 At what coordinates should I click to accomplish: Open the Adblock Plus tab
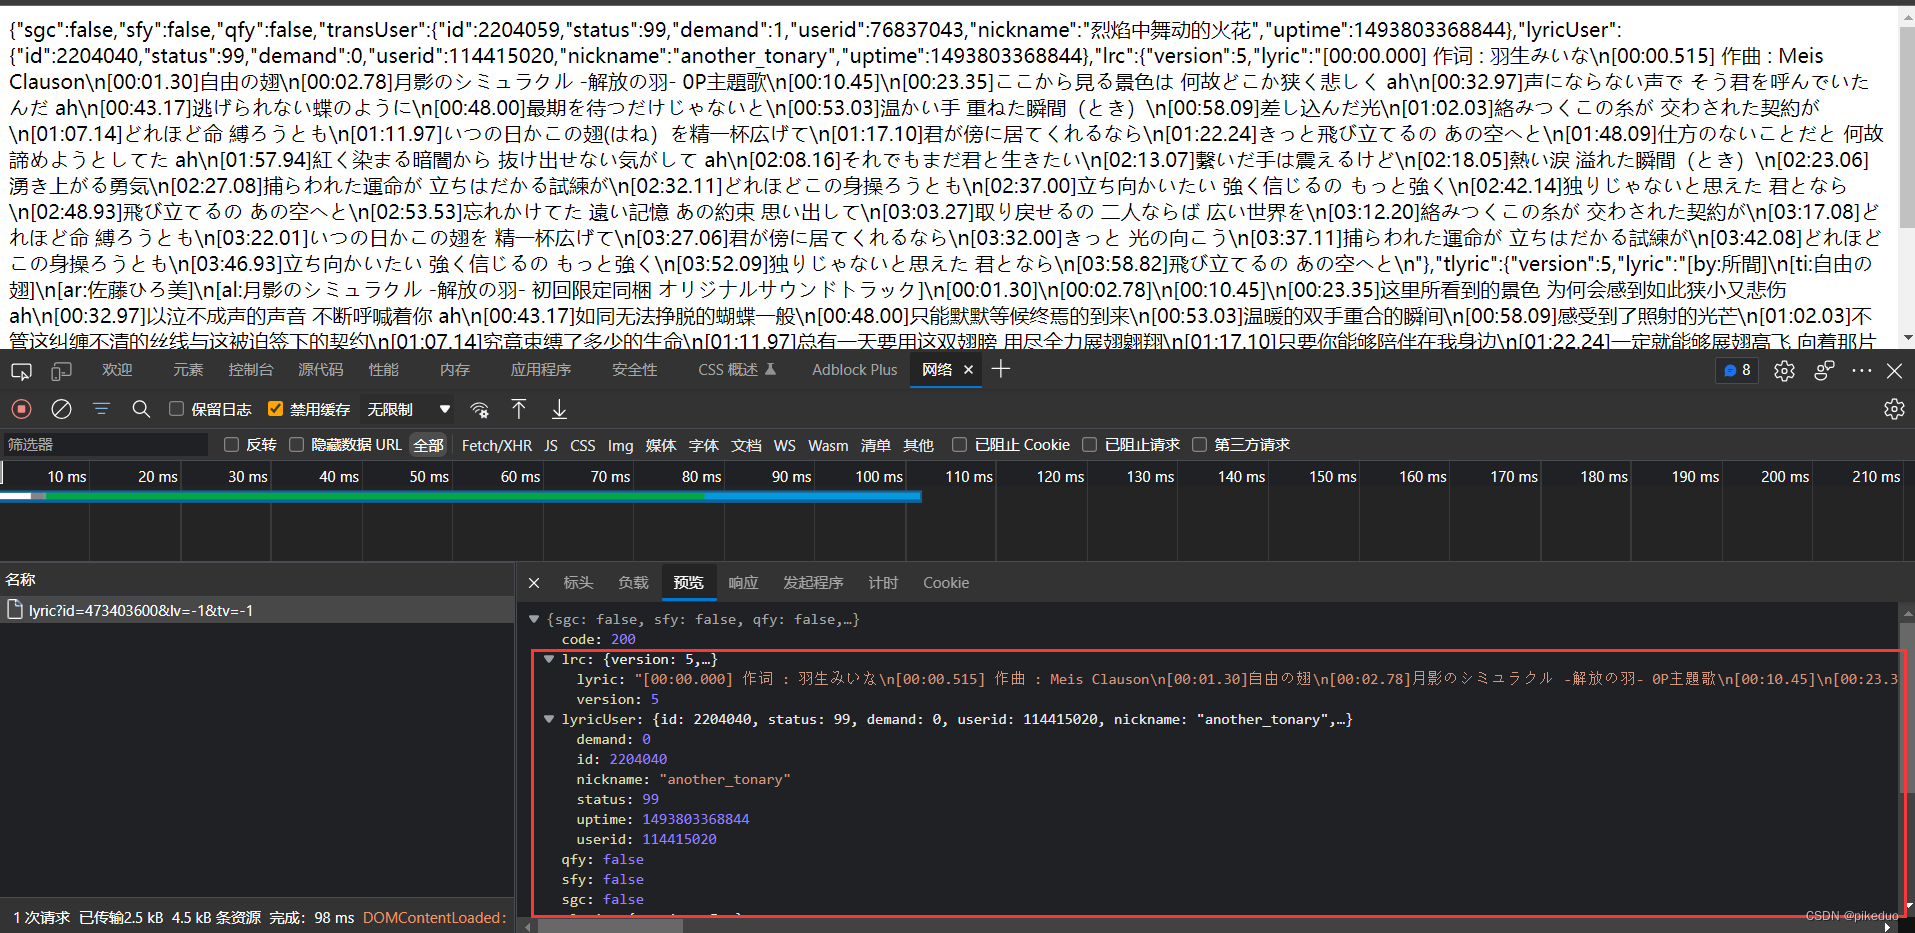click(x=854, y=370)
